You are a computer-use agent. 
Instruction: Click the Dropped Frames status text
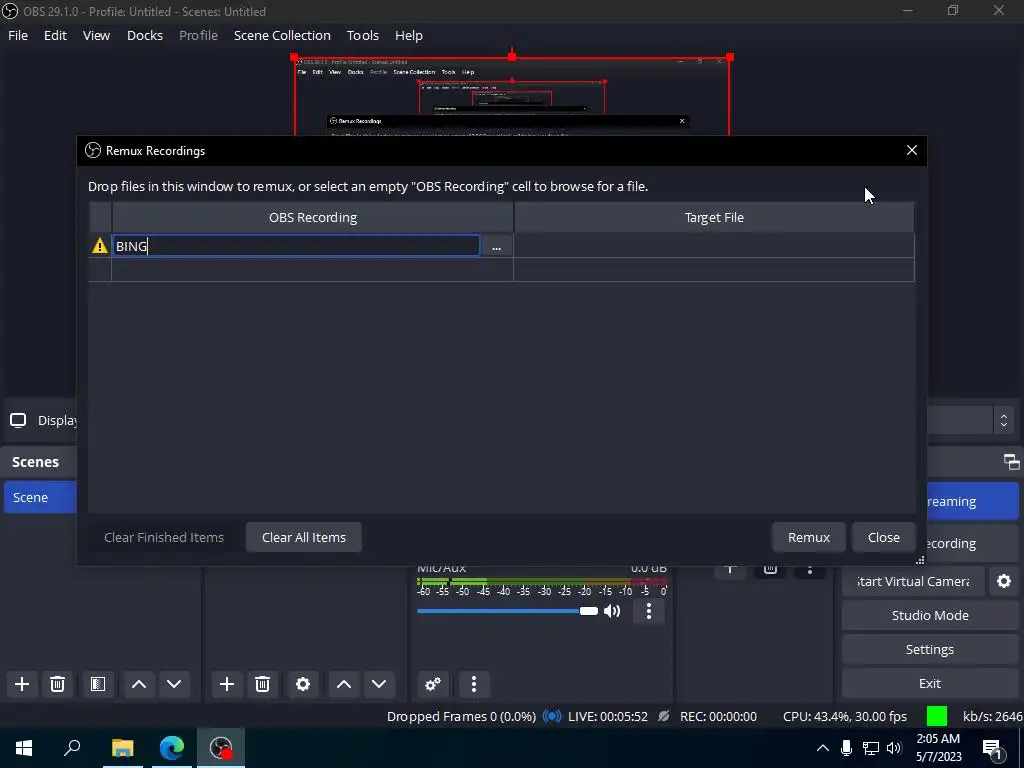point(461,716)
